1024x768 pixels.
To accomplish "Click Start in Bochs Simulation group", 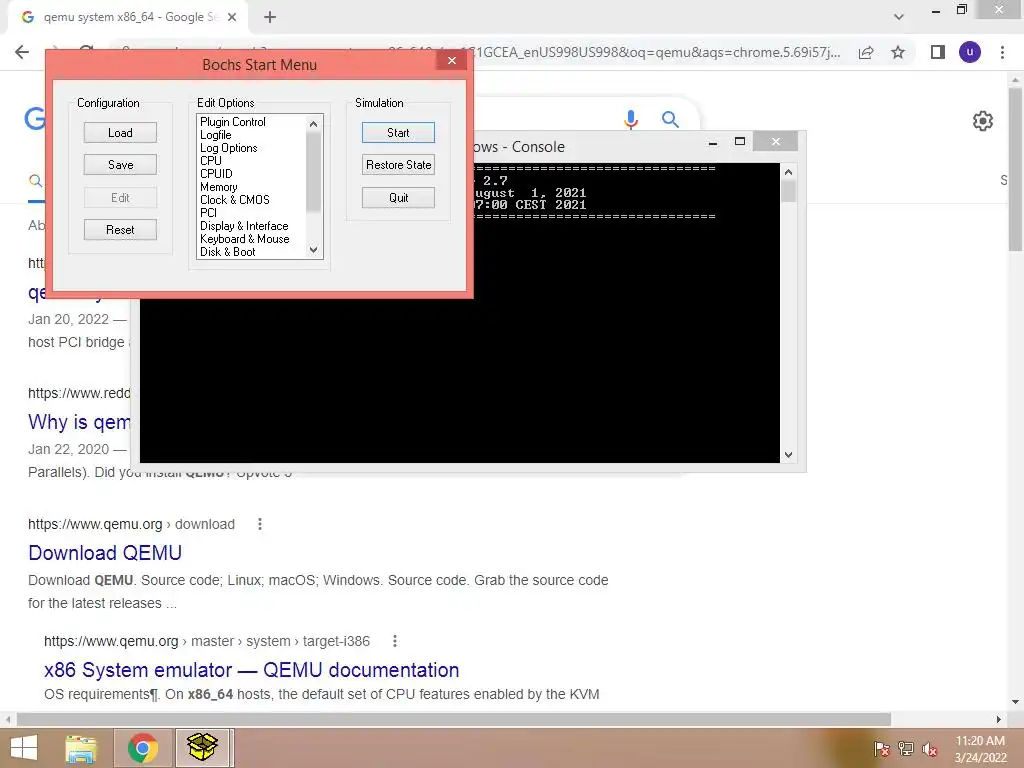I will coord(398,133).
